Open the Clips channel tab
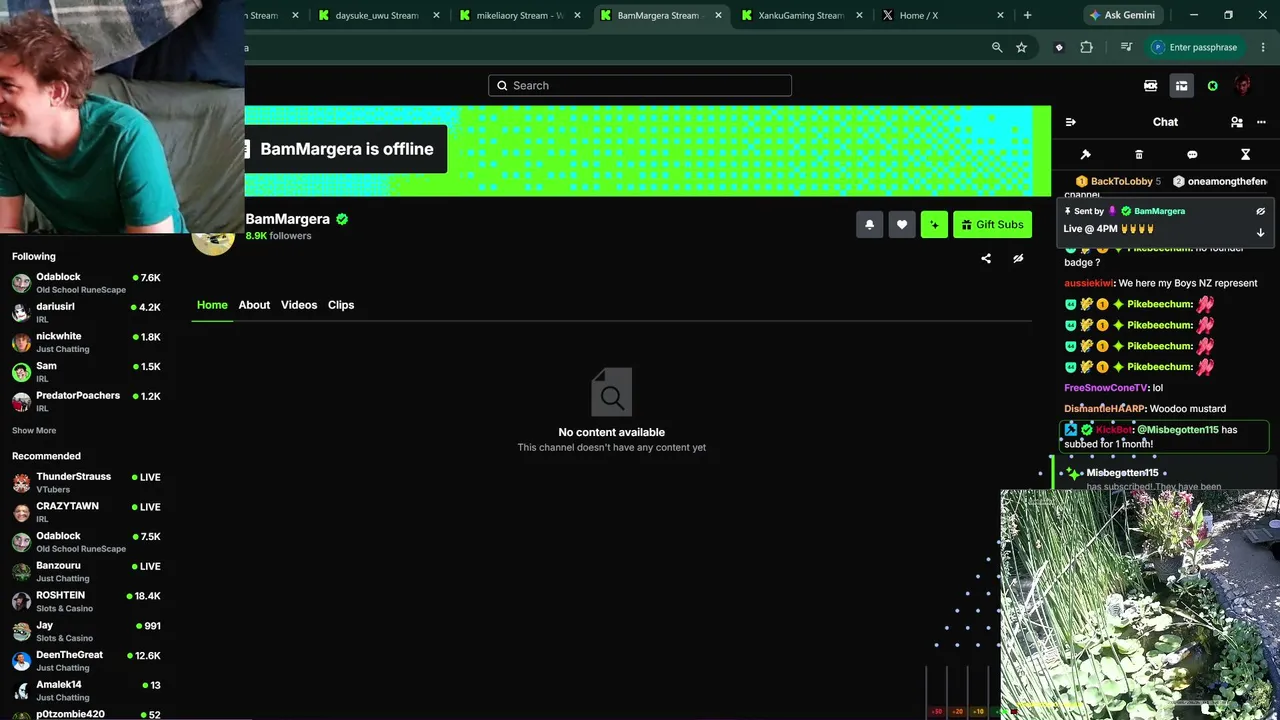 341,305
